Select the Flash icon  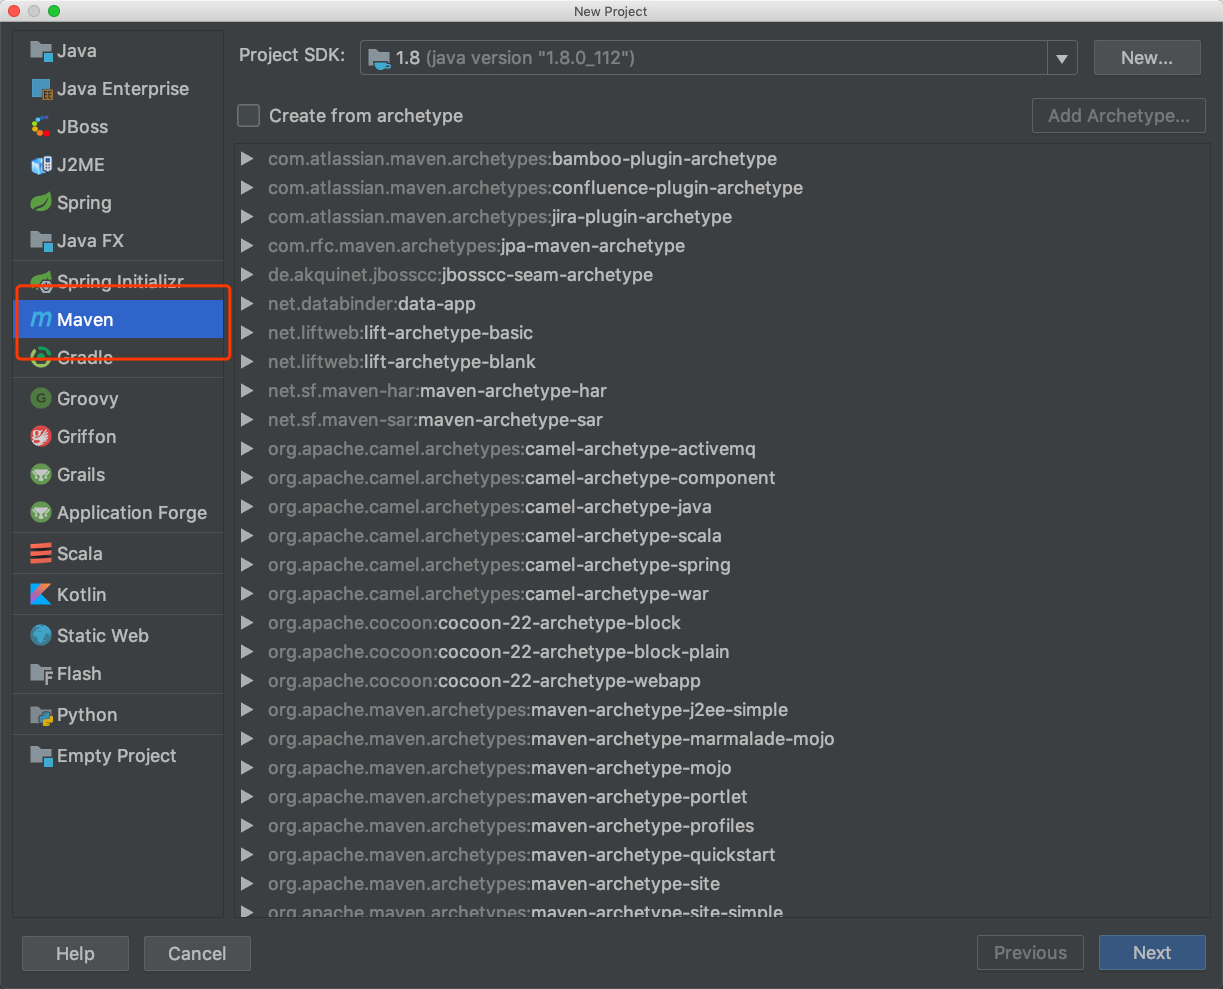pos(41,674)
